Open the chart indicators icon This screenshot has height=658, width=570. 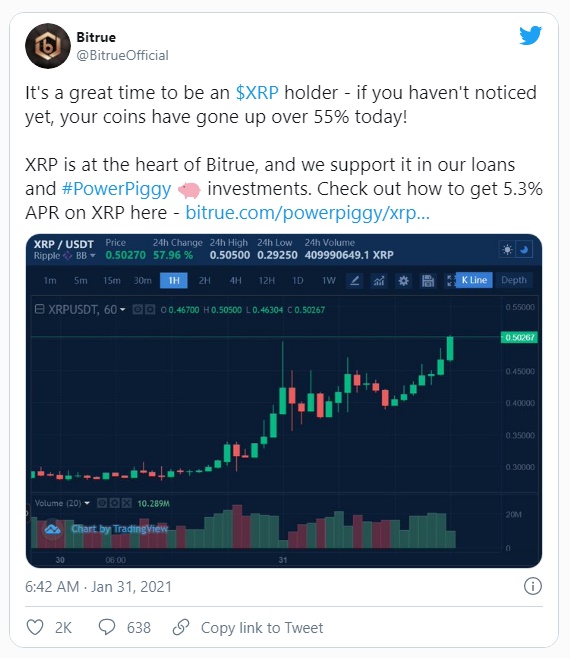pos(379,280)
